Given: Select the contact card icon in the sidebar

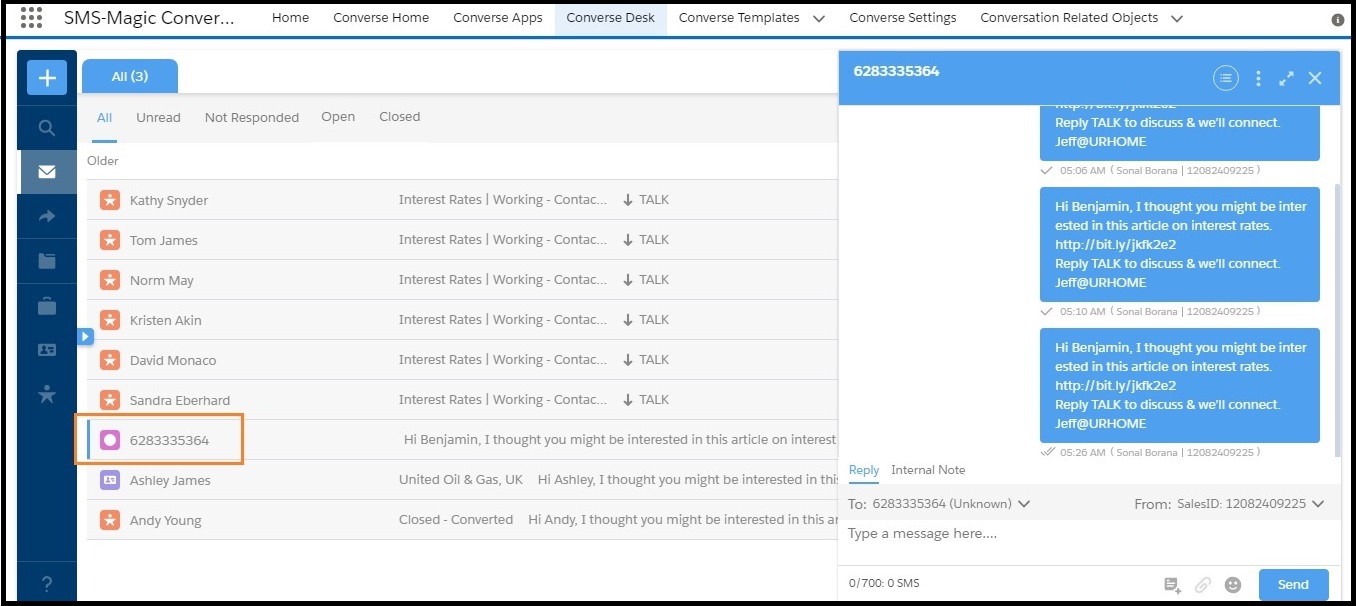Looking at the screenshot, I should tap(47, 350).
